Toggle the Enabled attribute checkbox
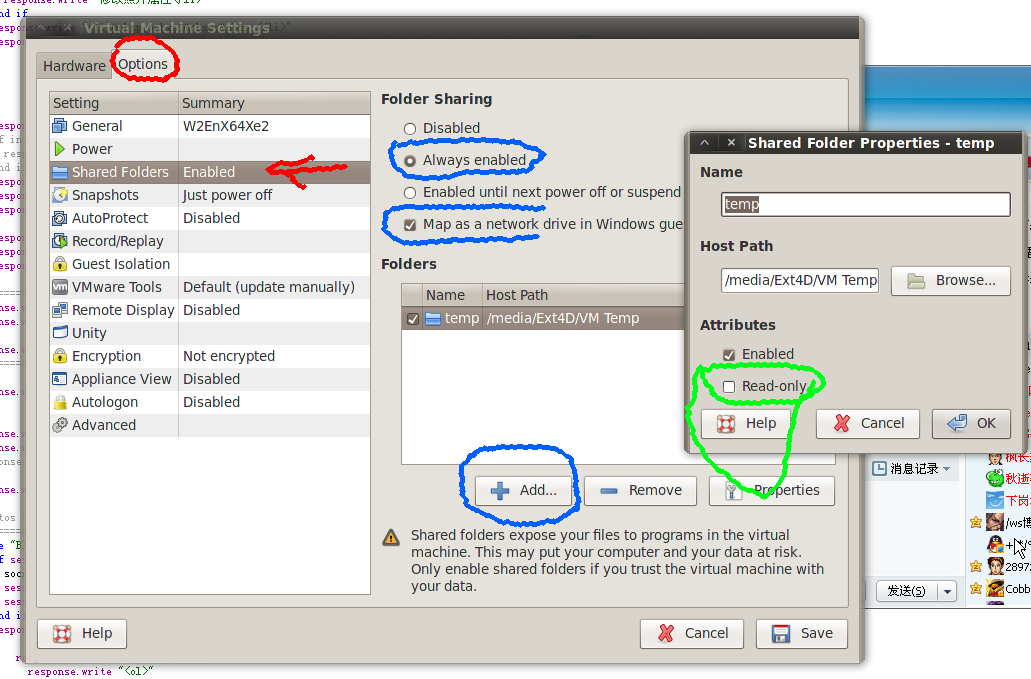 [729, 355]
